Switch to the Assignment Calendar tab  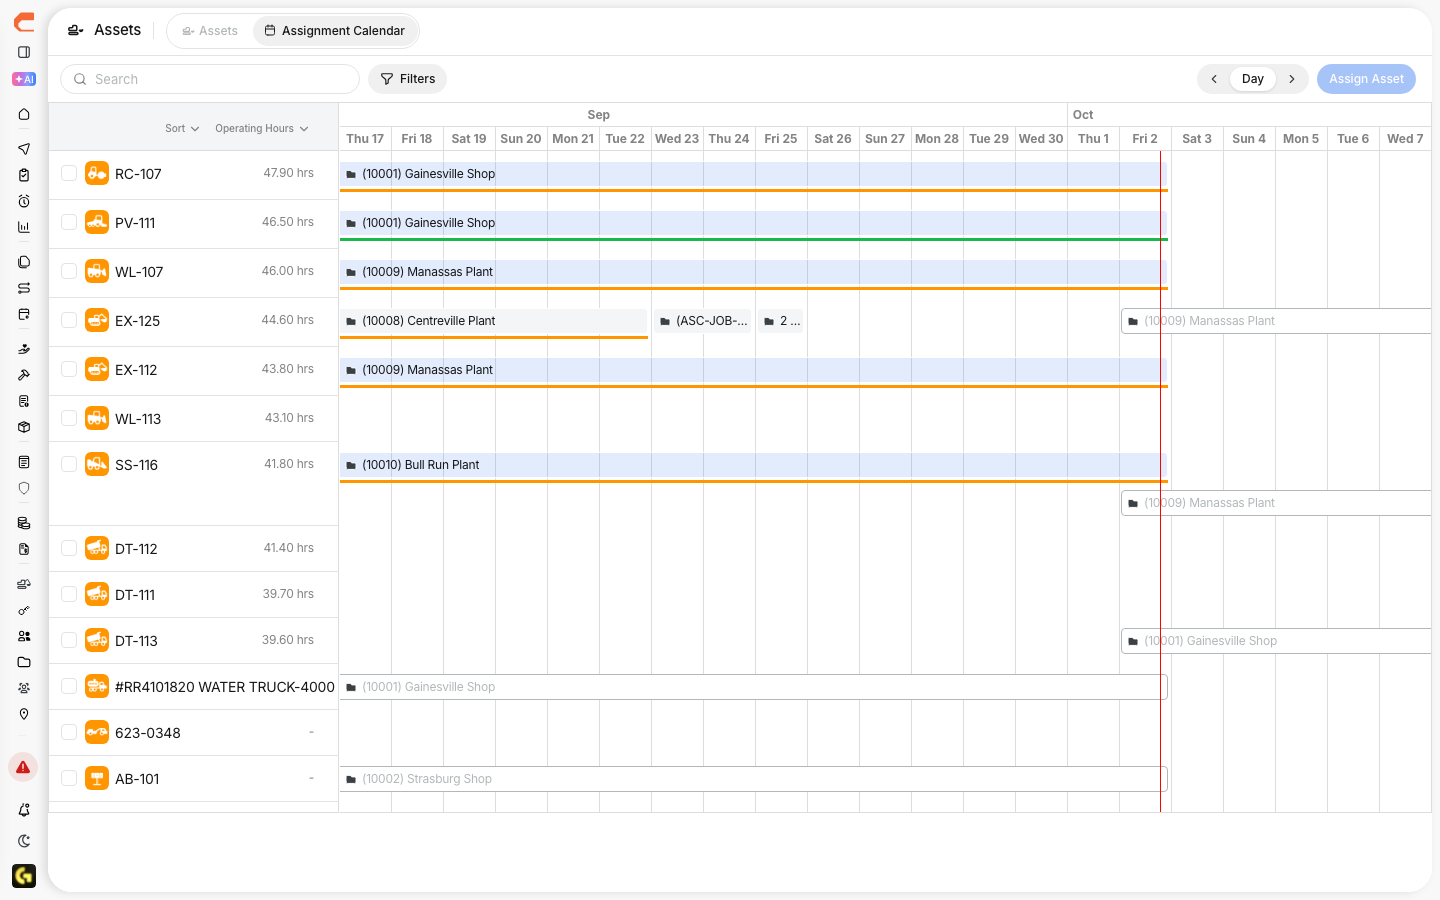[335, 31]
